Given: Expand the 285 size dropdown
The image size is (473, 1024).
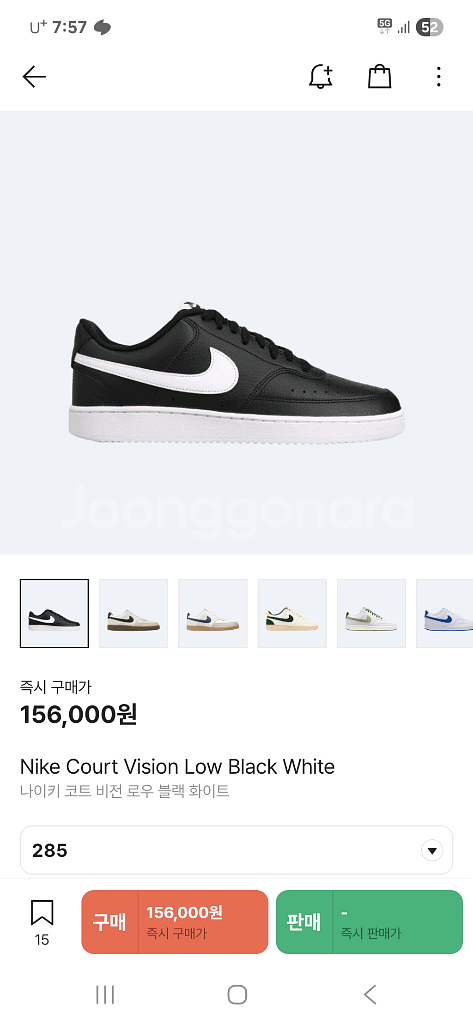Looking at the screenshot, I should click(236, 850).
